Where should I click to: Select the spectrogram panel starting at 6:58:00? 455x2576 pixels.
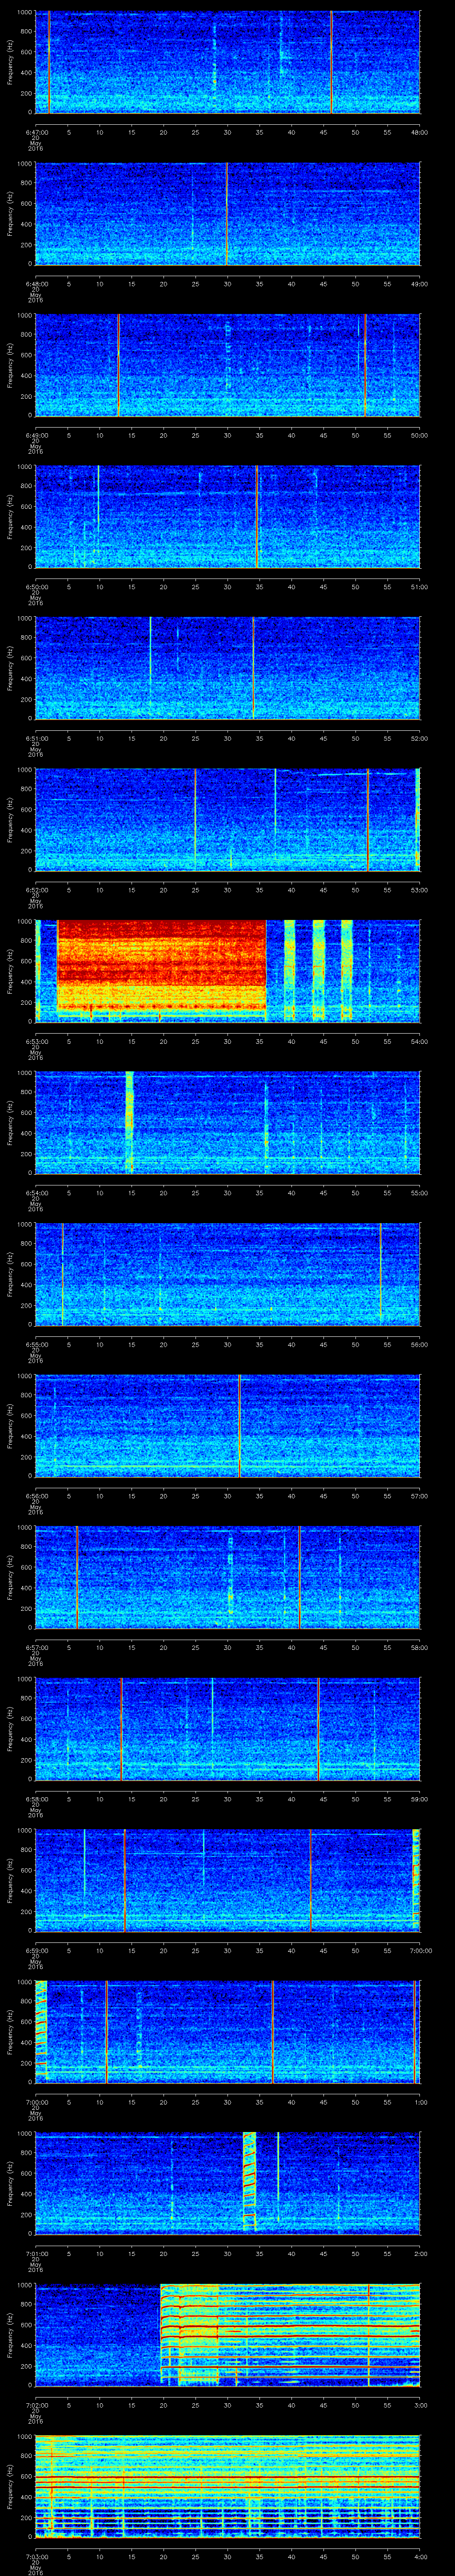[228, 1729]
